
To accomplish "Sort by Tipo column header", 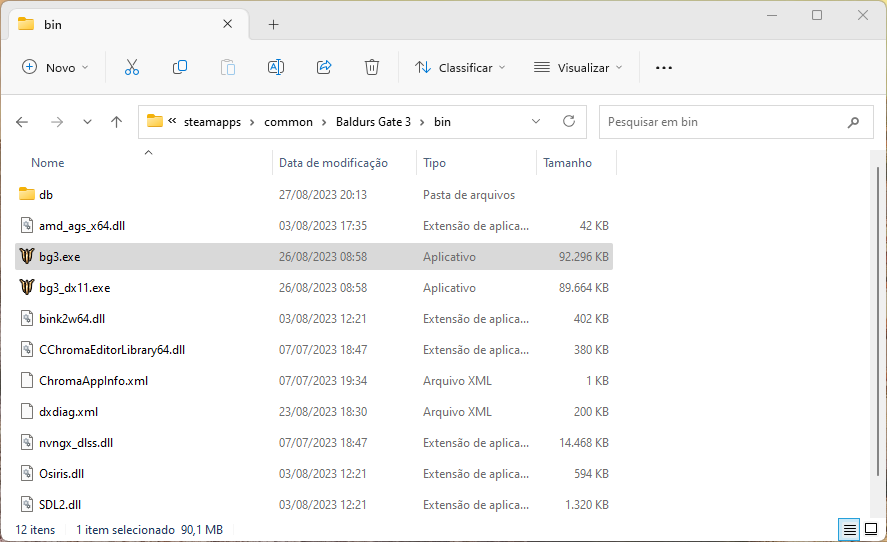I will click(x=434, y=163).
